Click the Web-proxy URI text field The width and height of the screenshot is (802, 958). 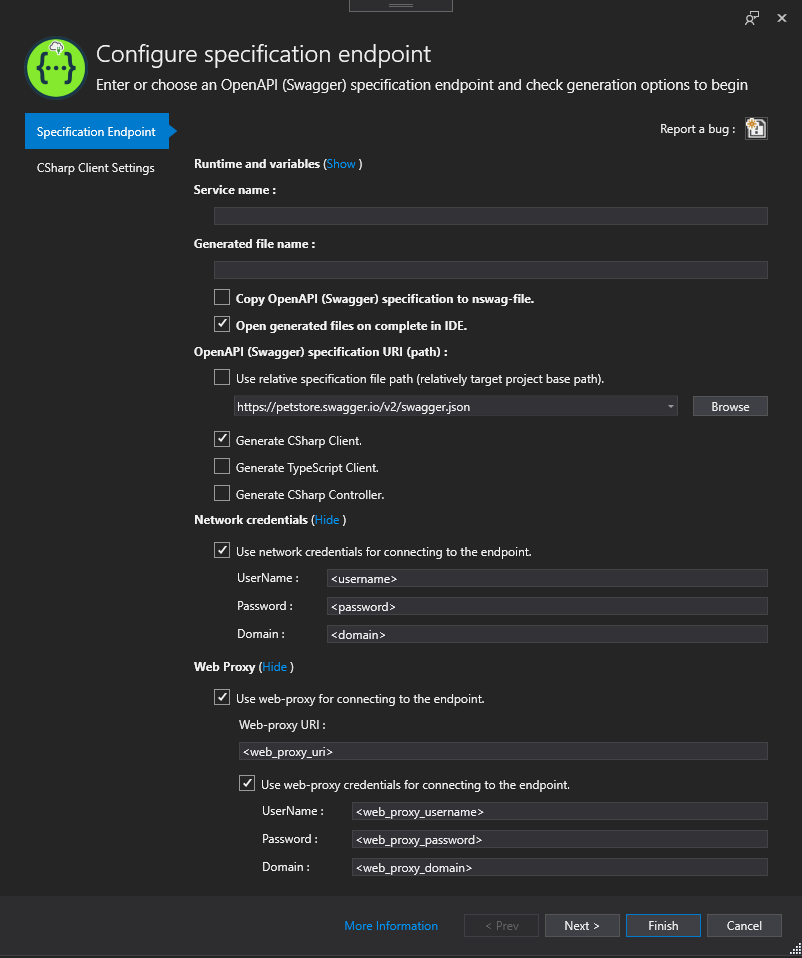click(x=503, y=751)
